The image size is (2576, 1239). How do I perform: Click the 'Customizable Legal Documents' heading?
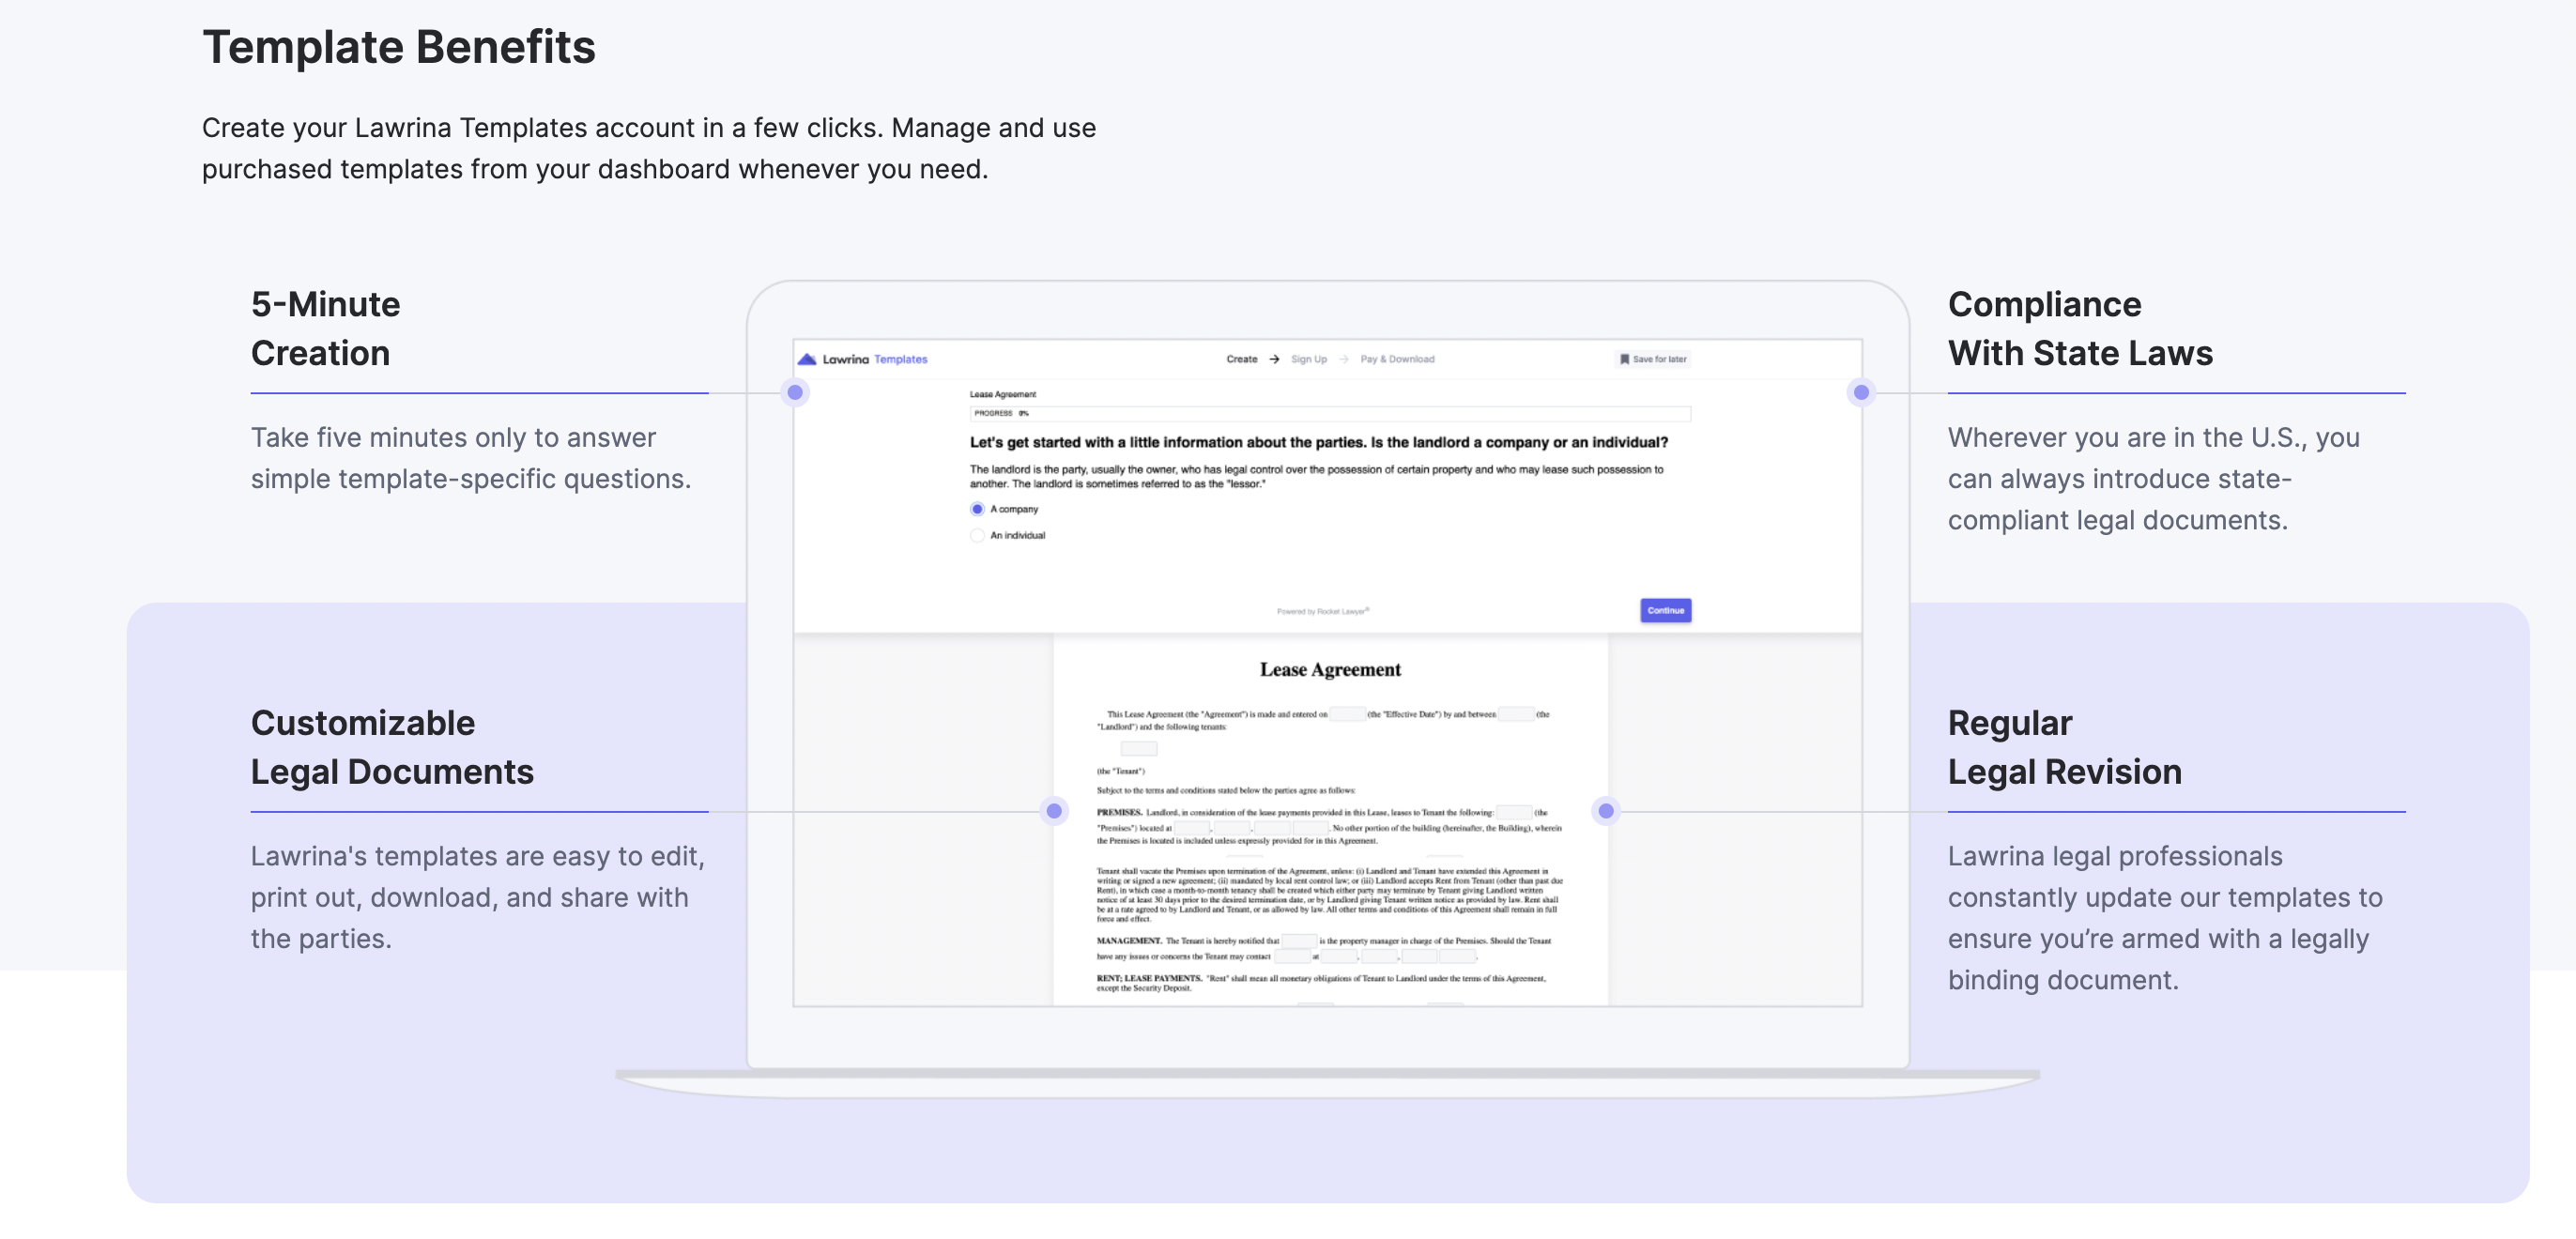click(x=392, y=748)
